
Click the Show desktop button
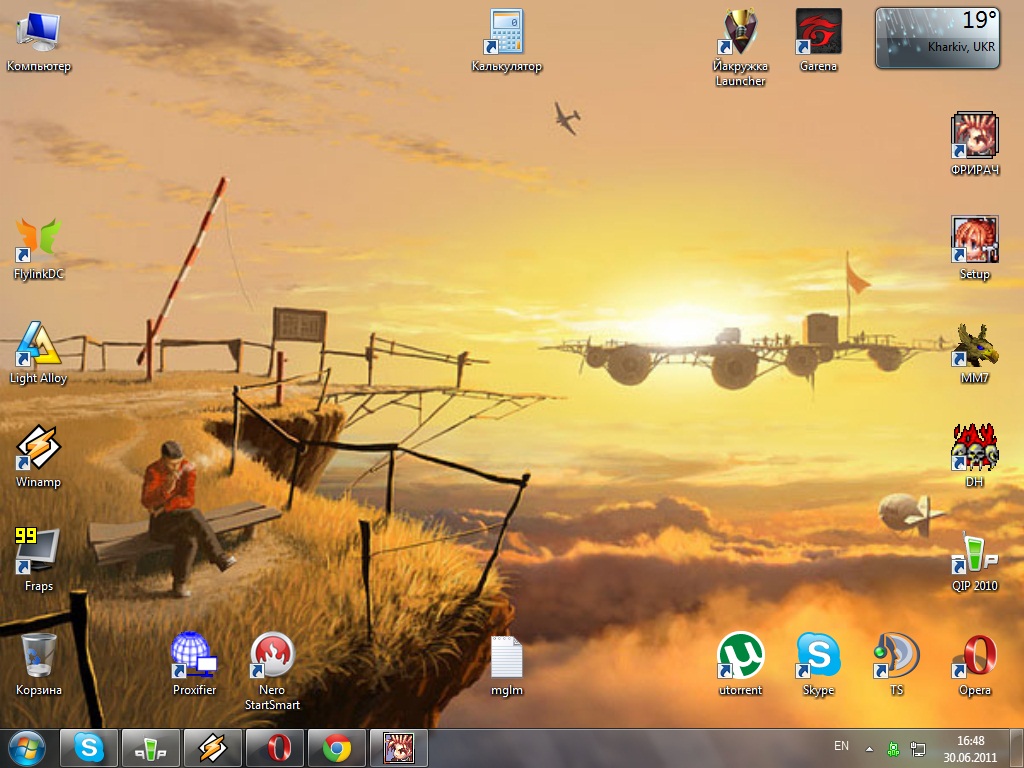click(x=1017, y=748)
